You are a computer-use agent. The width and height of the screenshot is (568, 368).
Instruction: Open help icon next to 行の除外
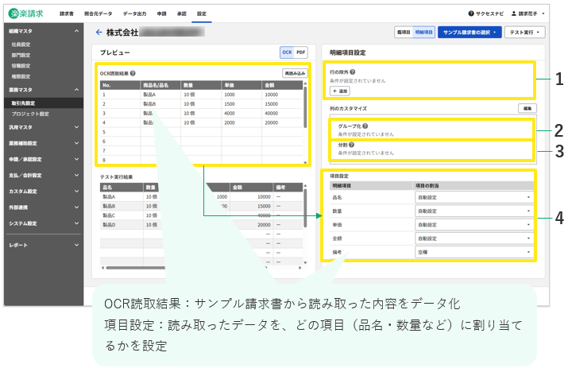point(352,72)
